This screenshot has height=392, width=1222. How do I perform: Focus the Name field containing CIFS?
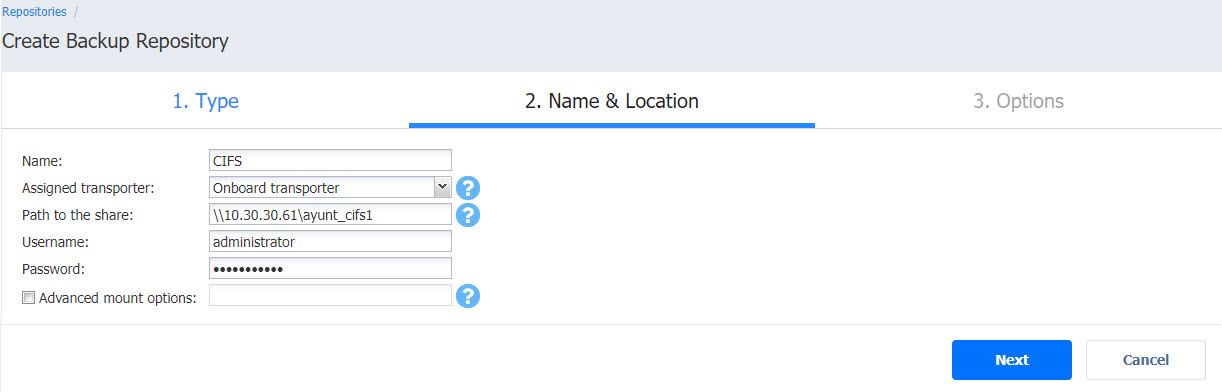(331, 160)
